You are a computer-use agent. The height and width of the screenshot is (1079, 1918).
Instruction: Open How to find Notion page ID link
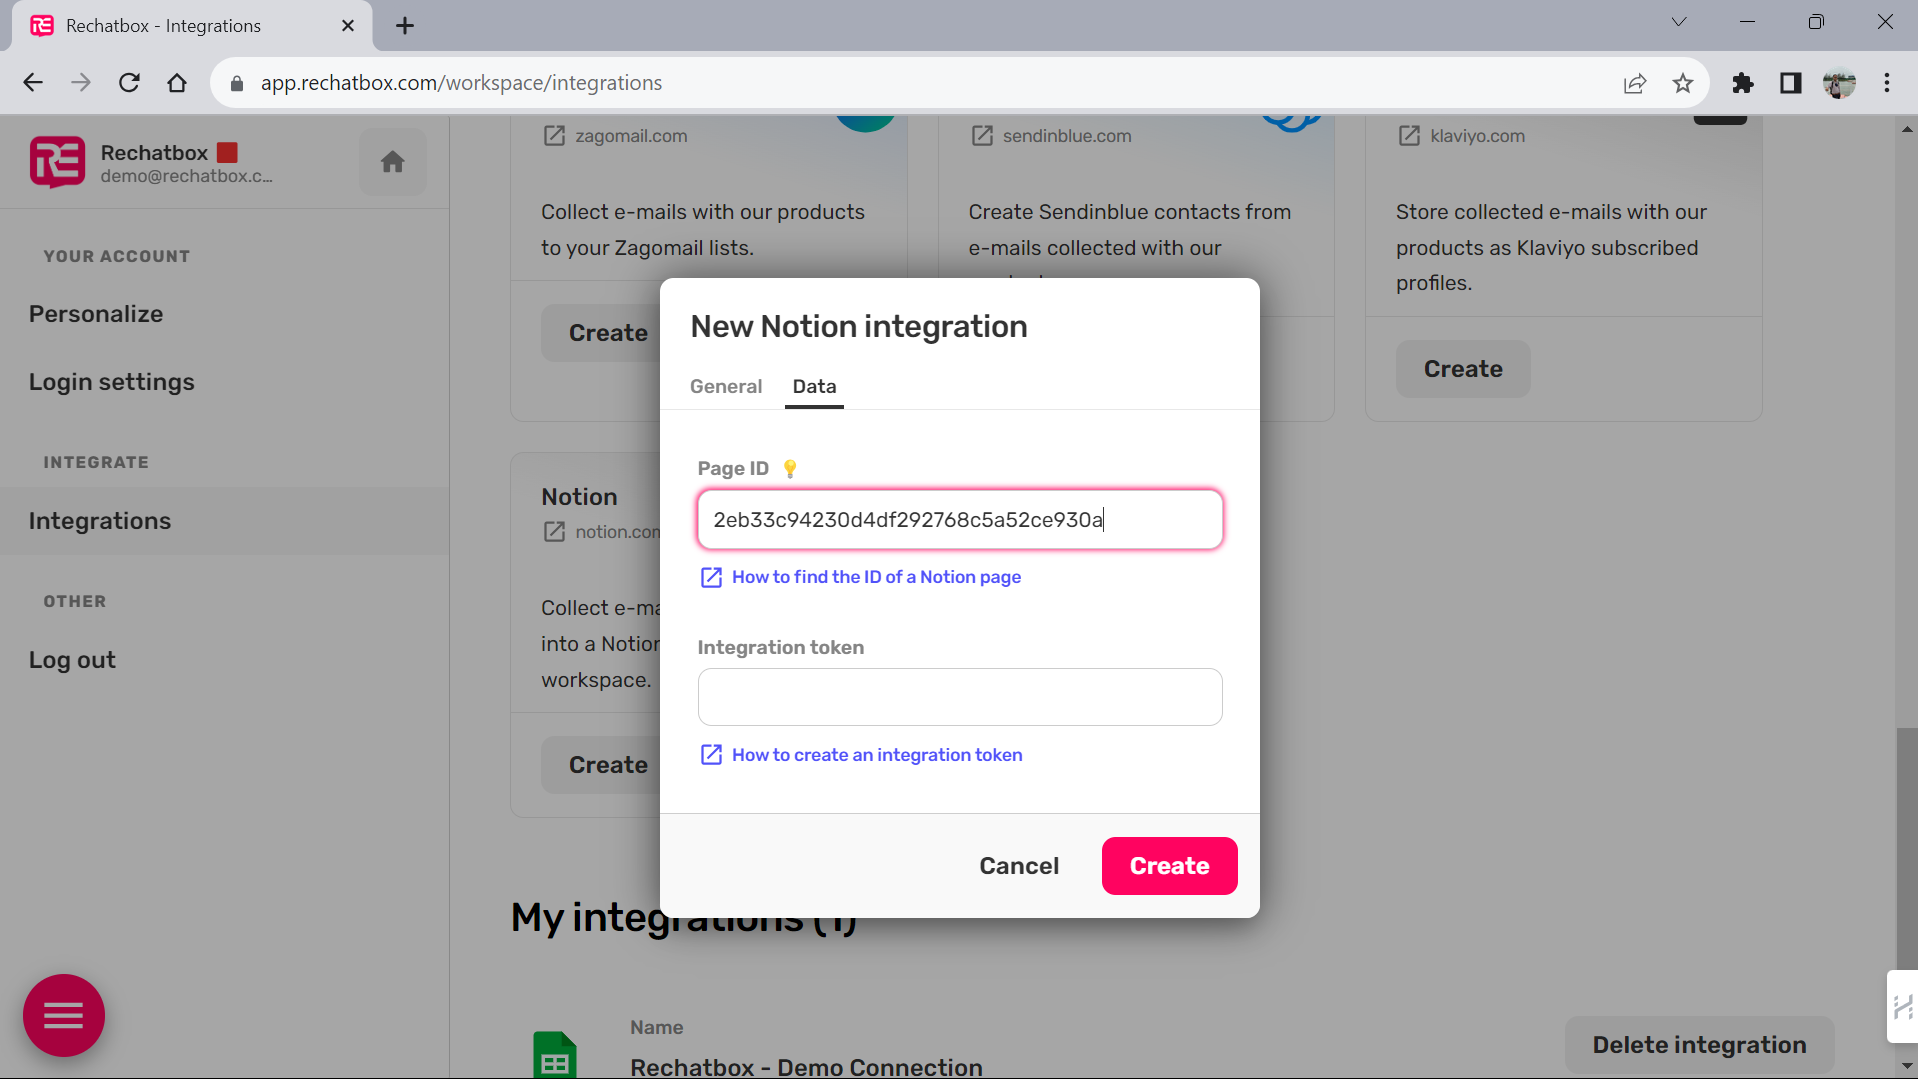click(876, 577)
